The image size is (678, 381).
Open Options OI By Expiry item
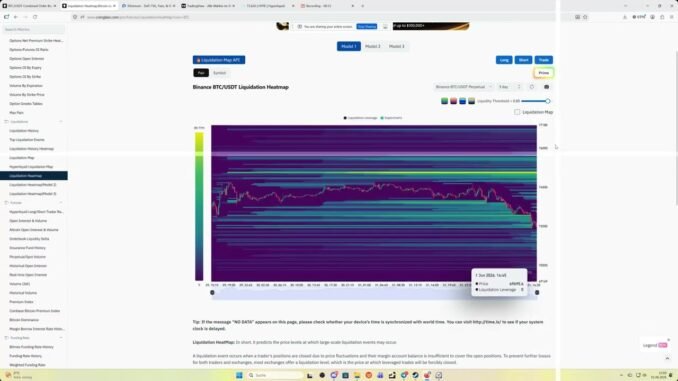click(26, 68)
